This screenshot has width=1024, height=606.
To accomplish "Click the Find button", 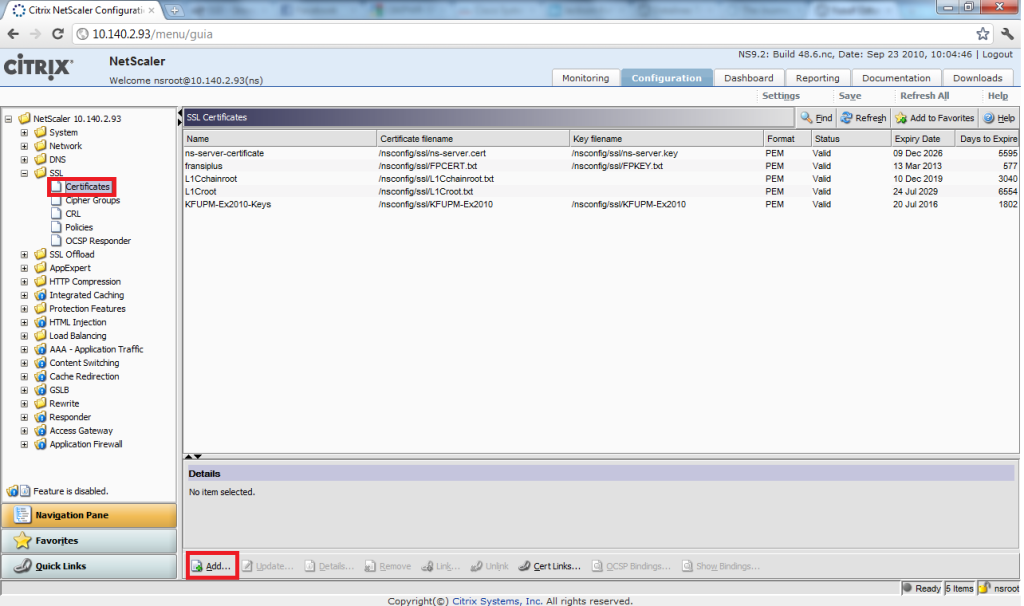I will click(x=816, y=118).
